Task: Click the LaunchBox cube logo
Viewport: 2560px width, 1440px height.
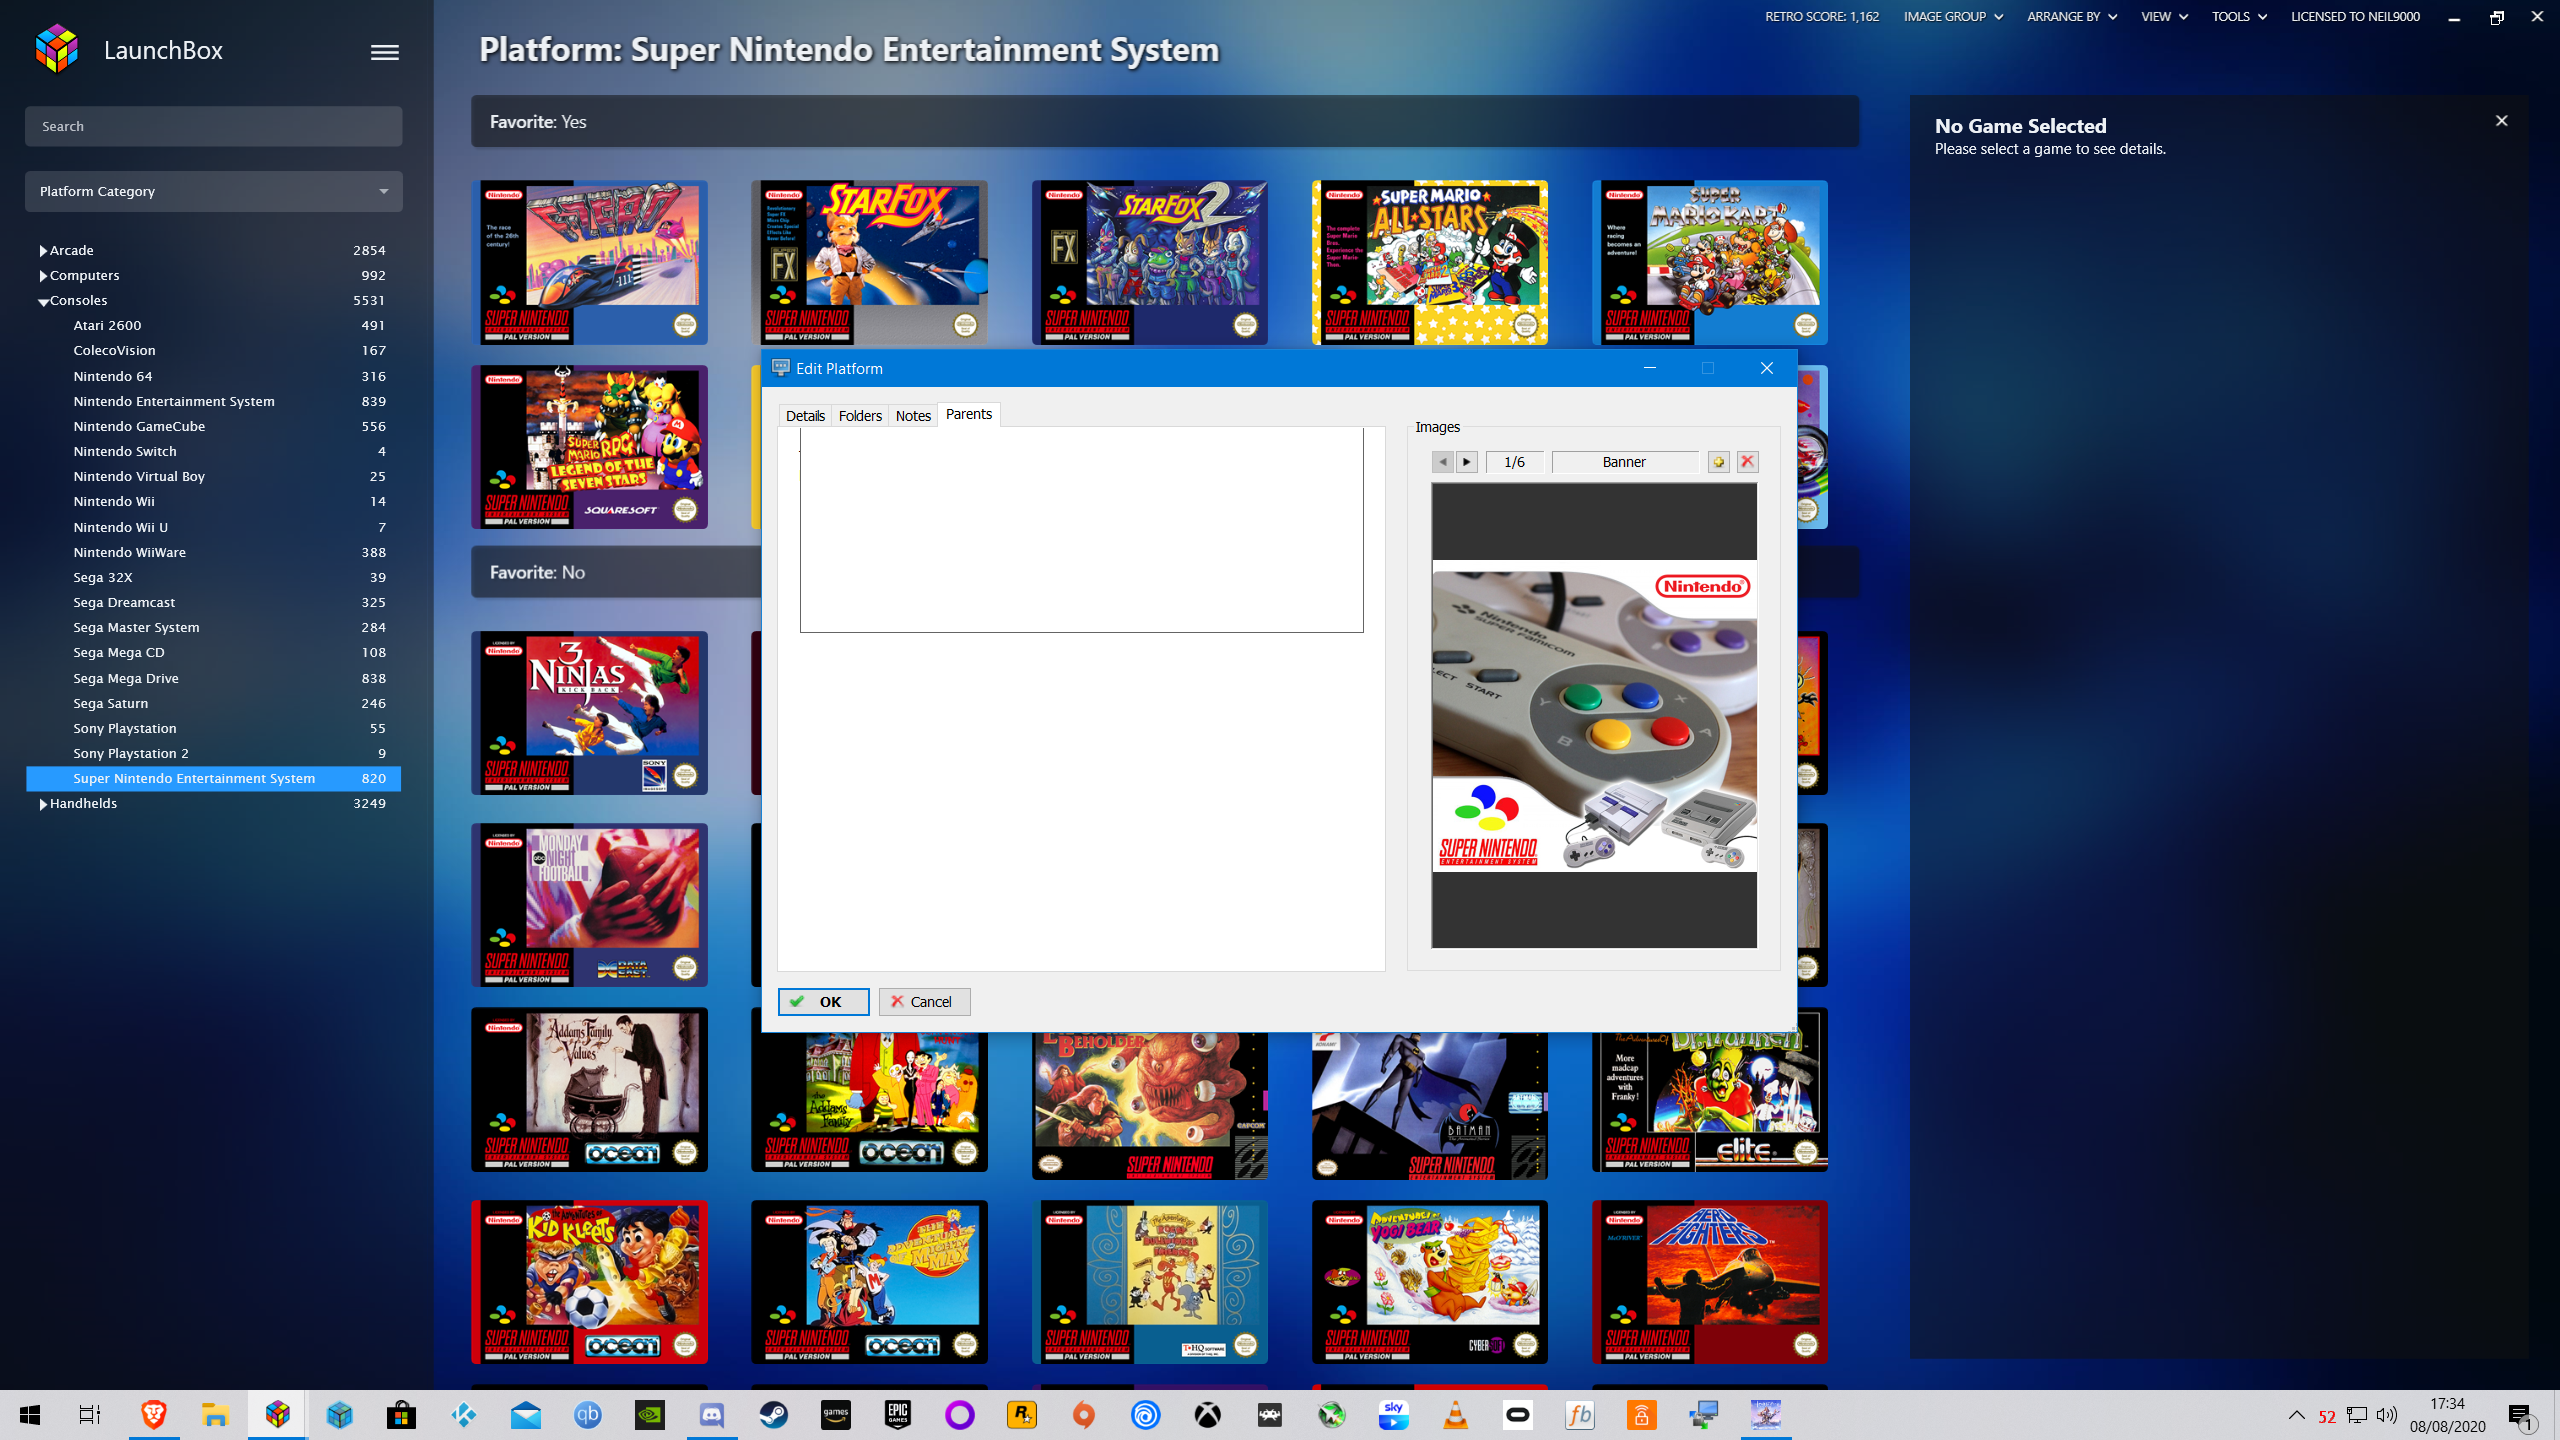Action: pos(57,50)
